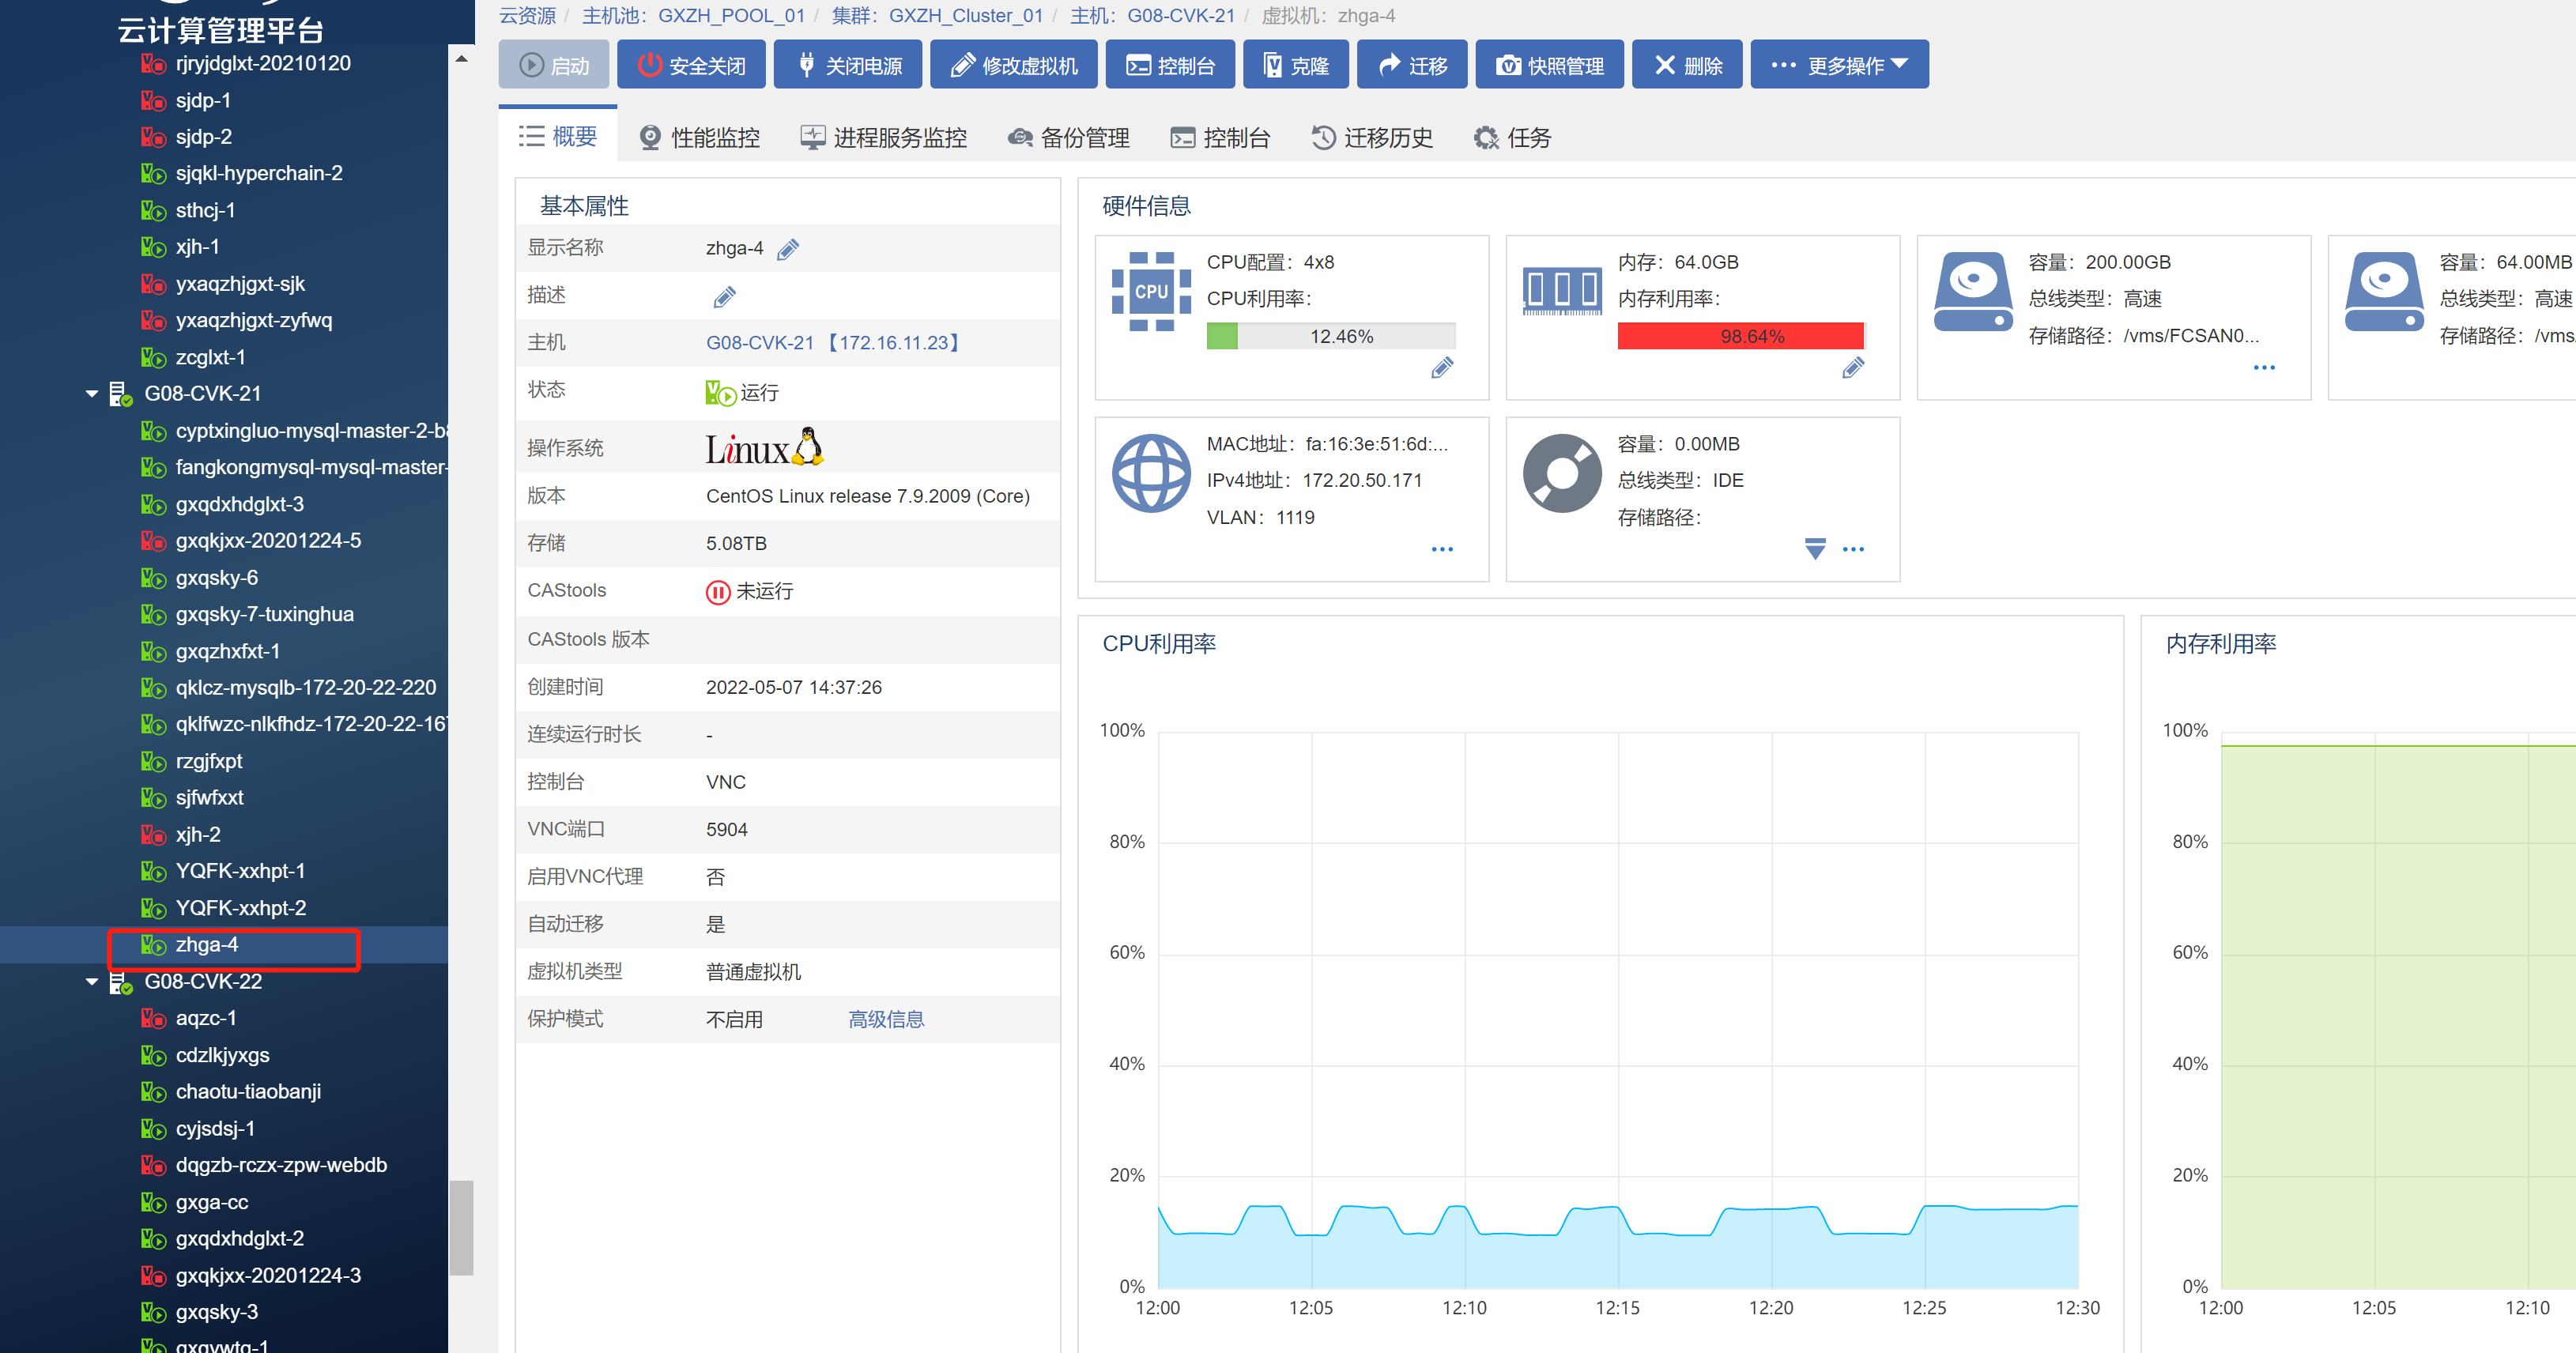Click the 高级信息 link

click(885, 1019)
